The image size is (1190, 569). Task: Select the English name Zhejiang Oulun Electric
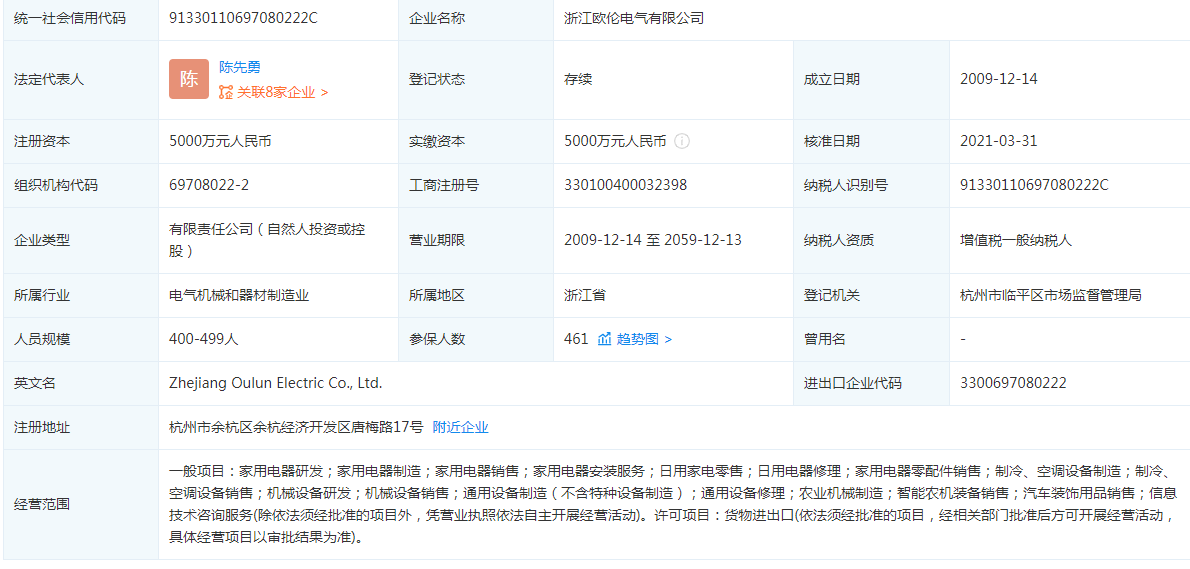(x=276, y=383)
